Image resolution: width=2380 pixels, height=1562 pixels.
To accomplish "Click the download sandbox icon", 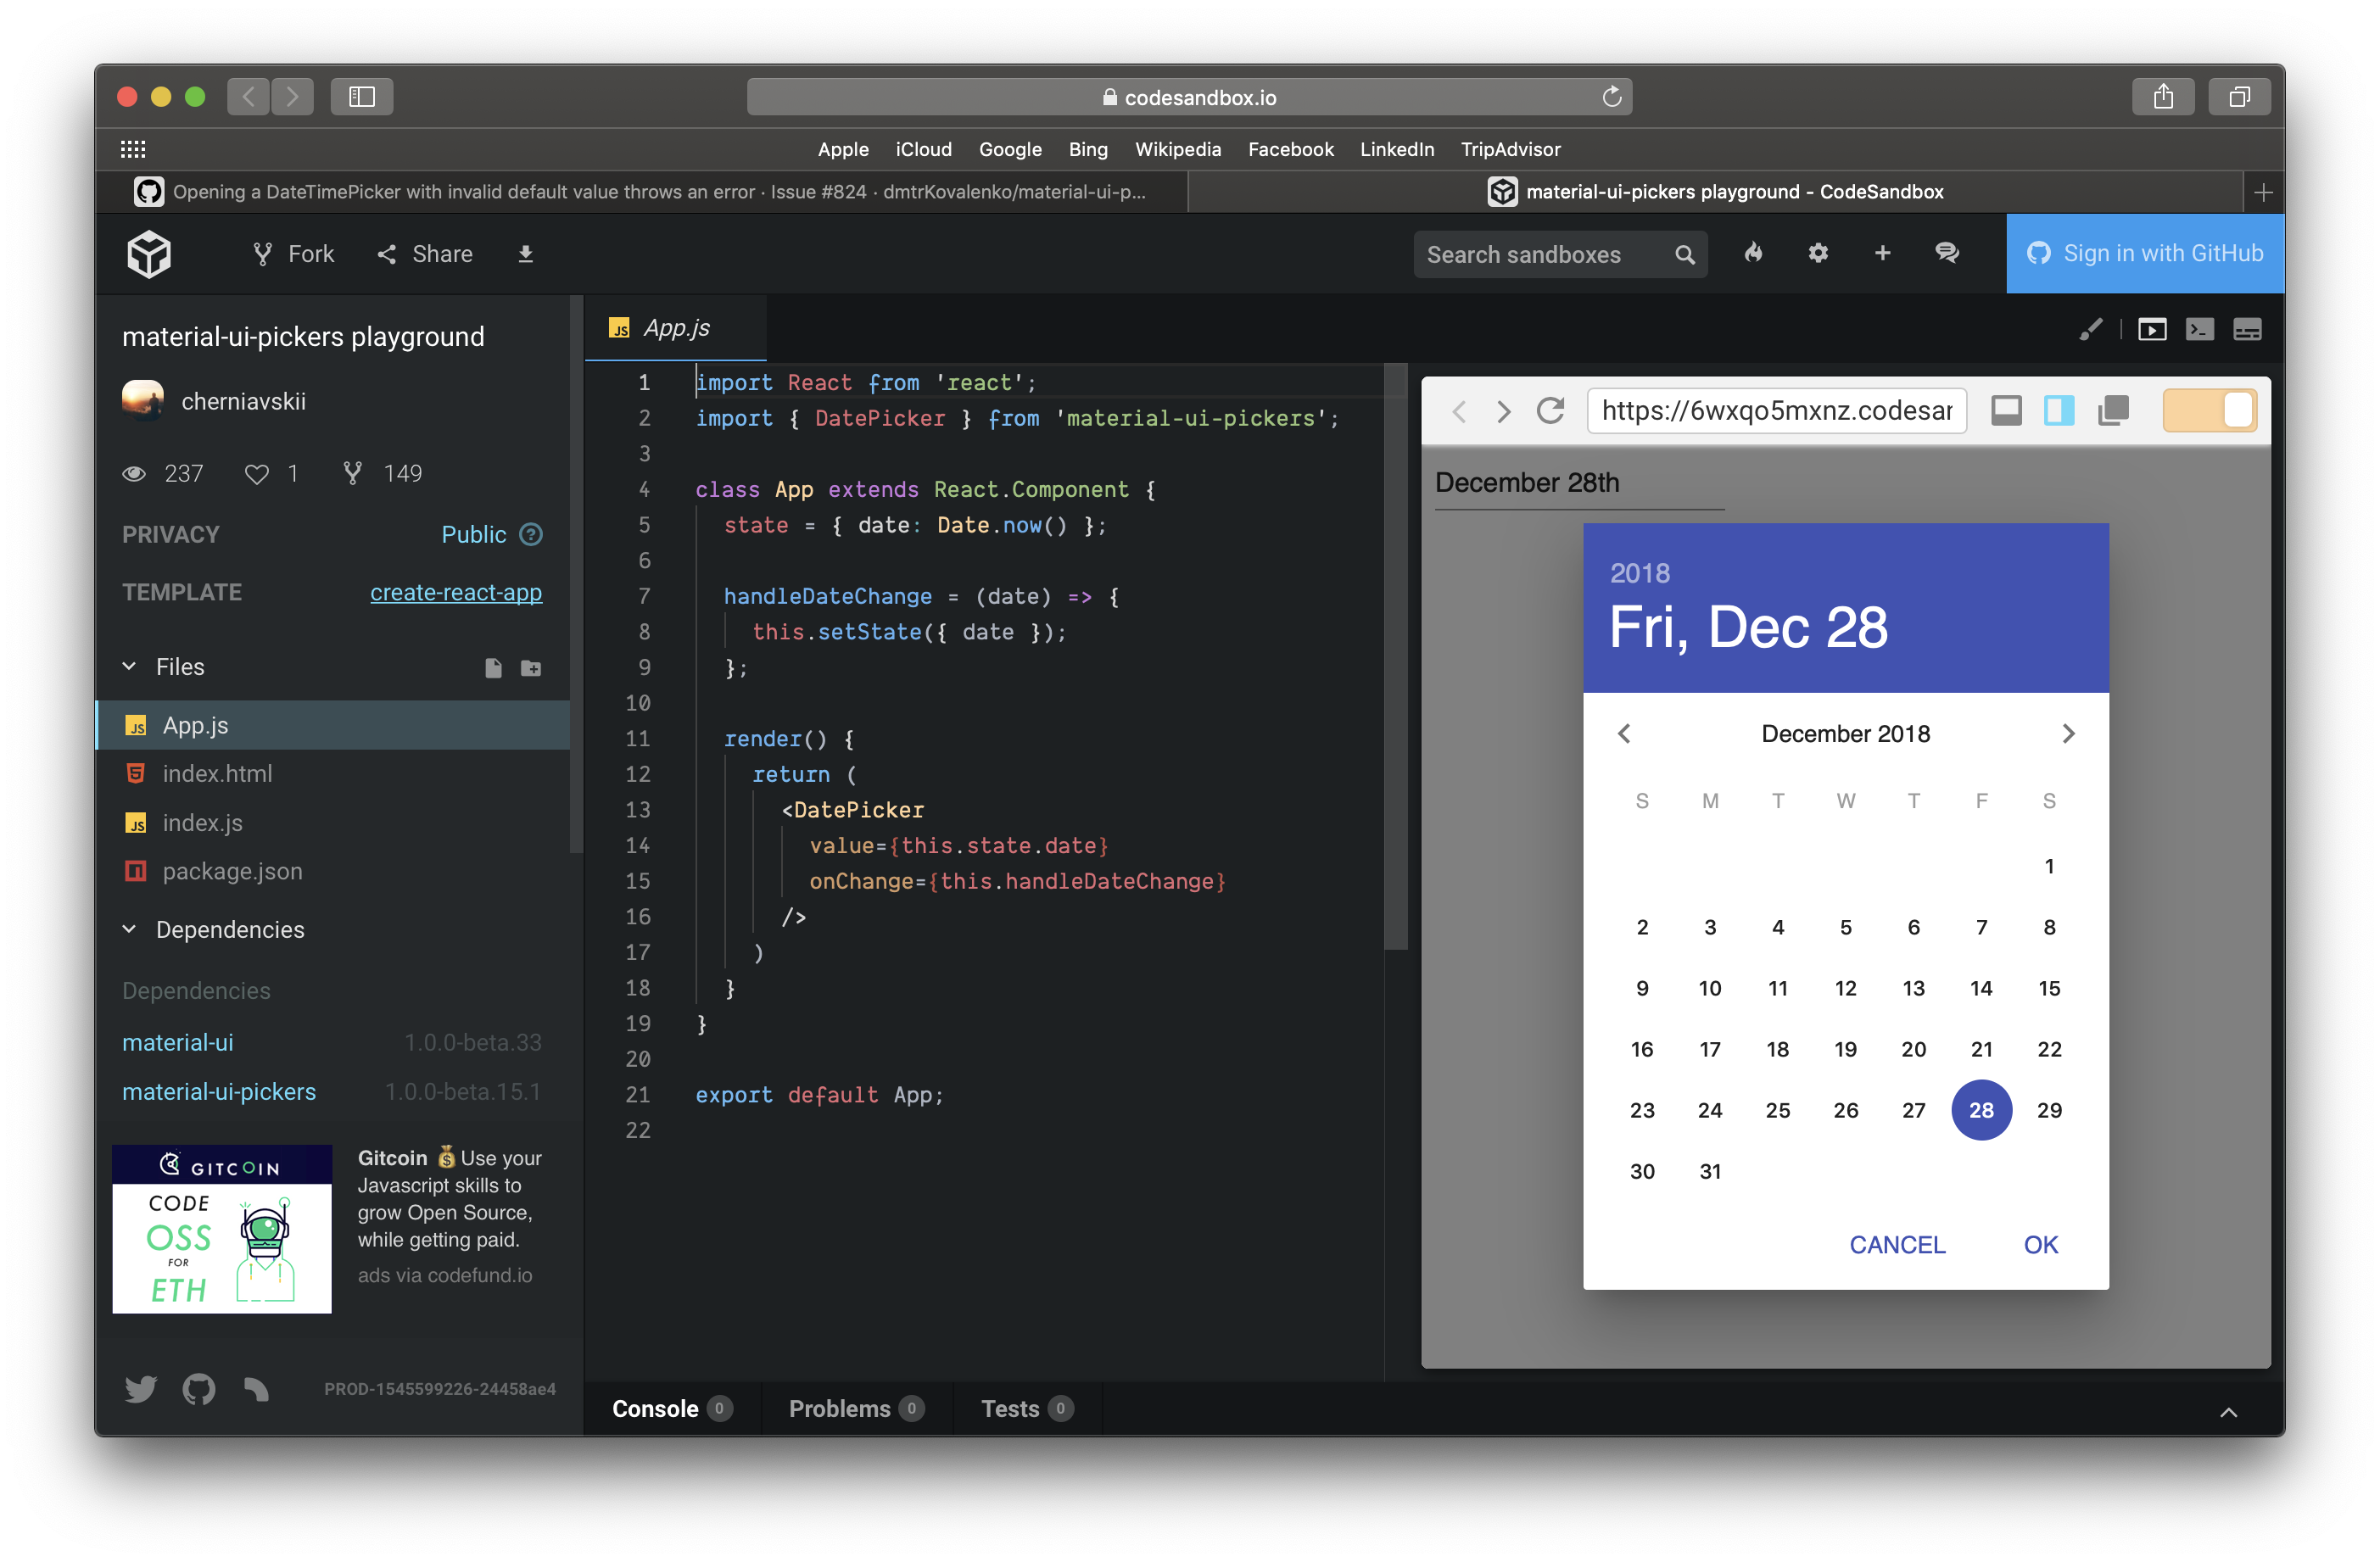I will (x=525, y=254).
